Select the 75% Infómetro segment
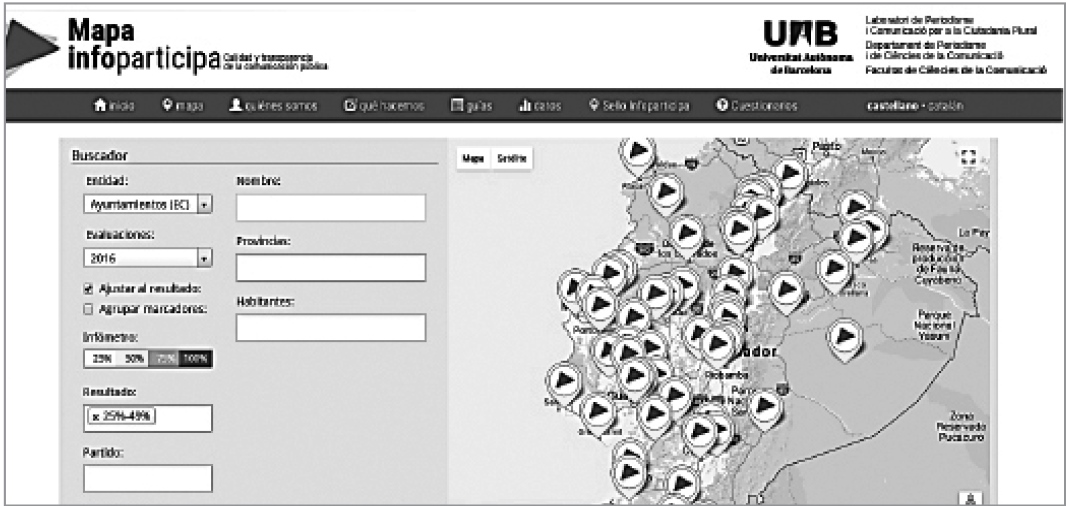The width and height of the screenshot is (1066, 506). point(164,359)
